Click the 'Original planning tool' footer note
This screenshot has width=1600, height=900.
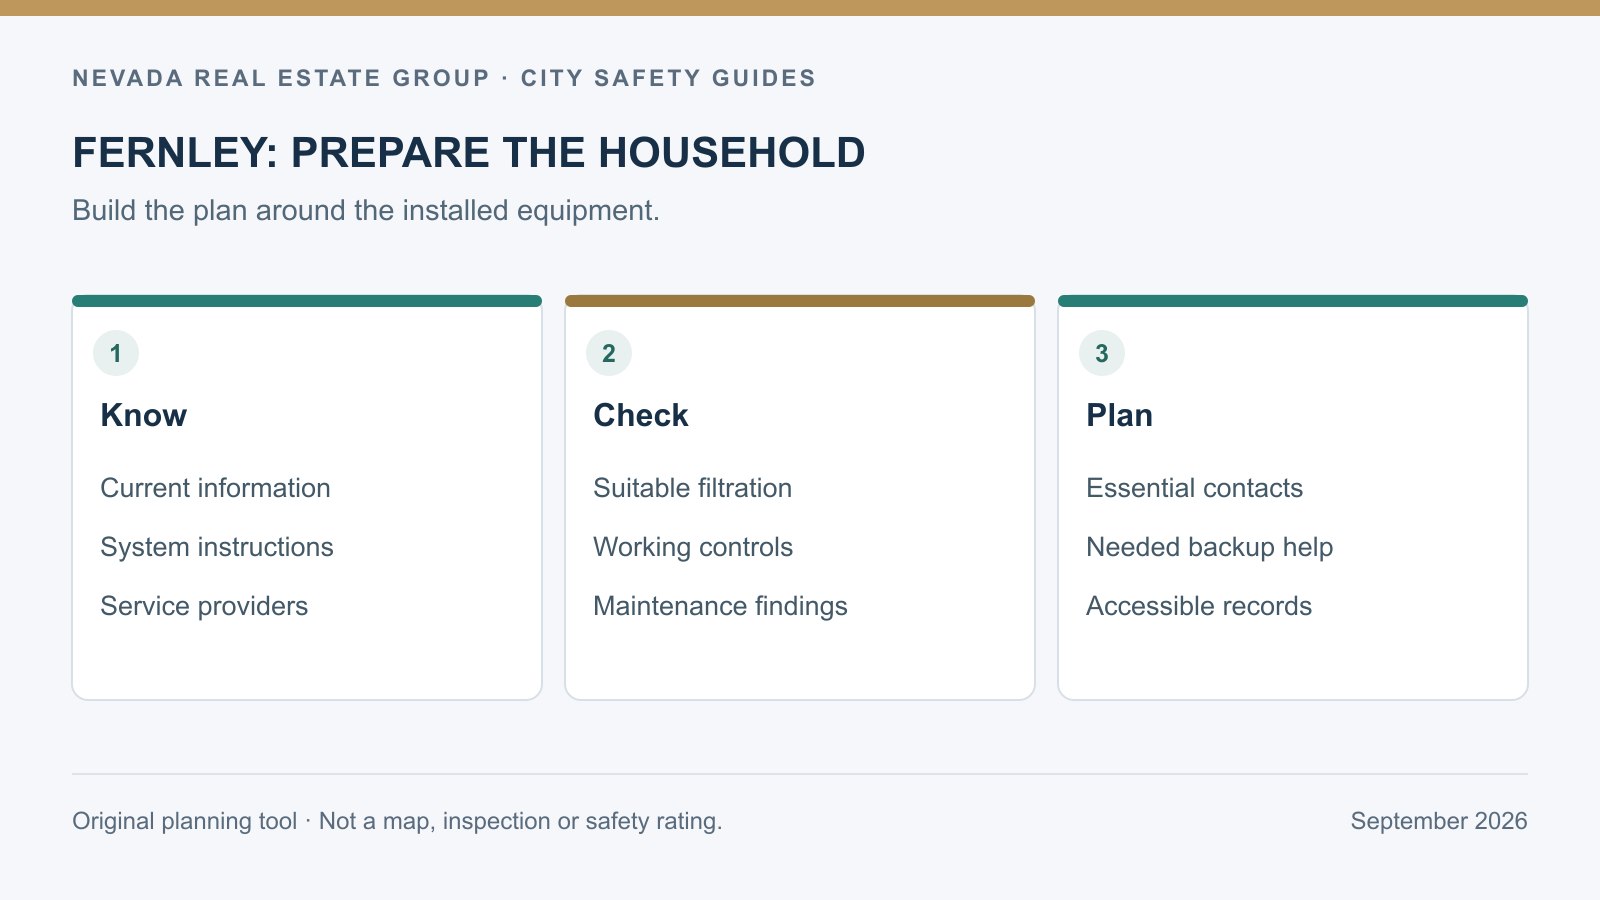point(397,821)
